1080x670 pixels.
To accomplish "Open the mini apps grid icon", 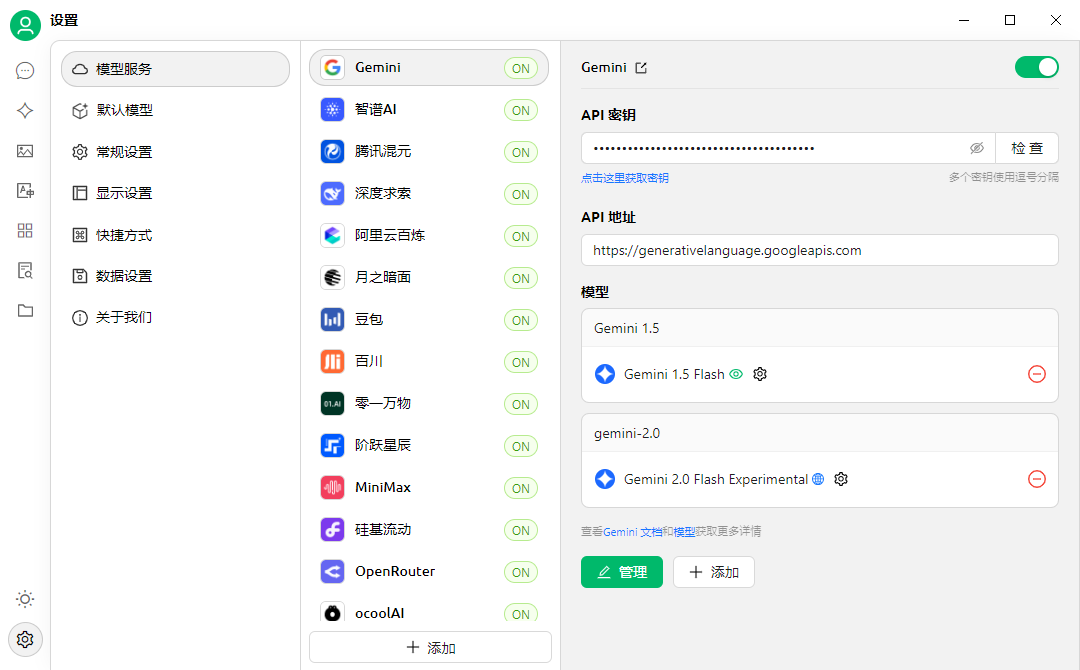I will point(25,231).
